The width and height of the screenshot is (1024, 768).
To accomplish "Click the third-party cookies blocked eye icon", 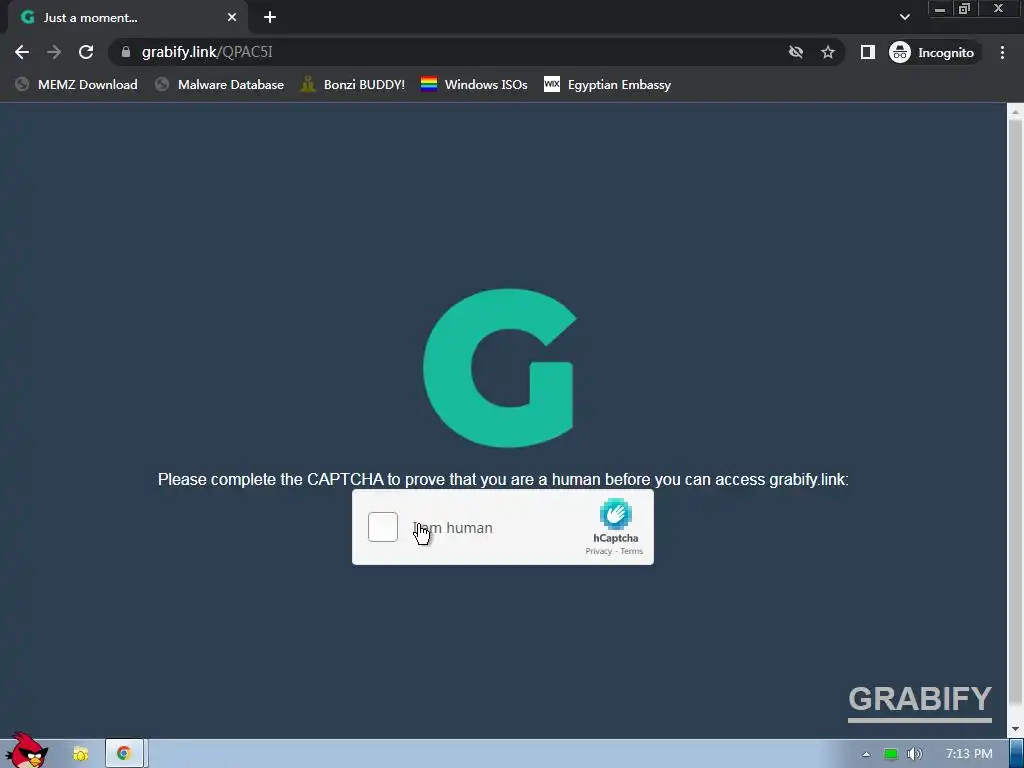I will tap(795, 52).
